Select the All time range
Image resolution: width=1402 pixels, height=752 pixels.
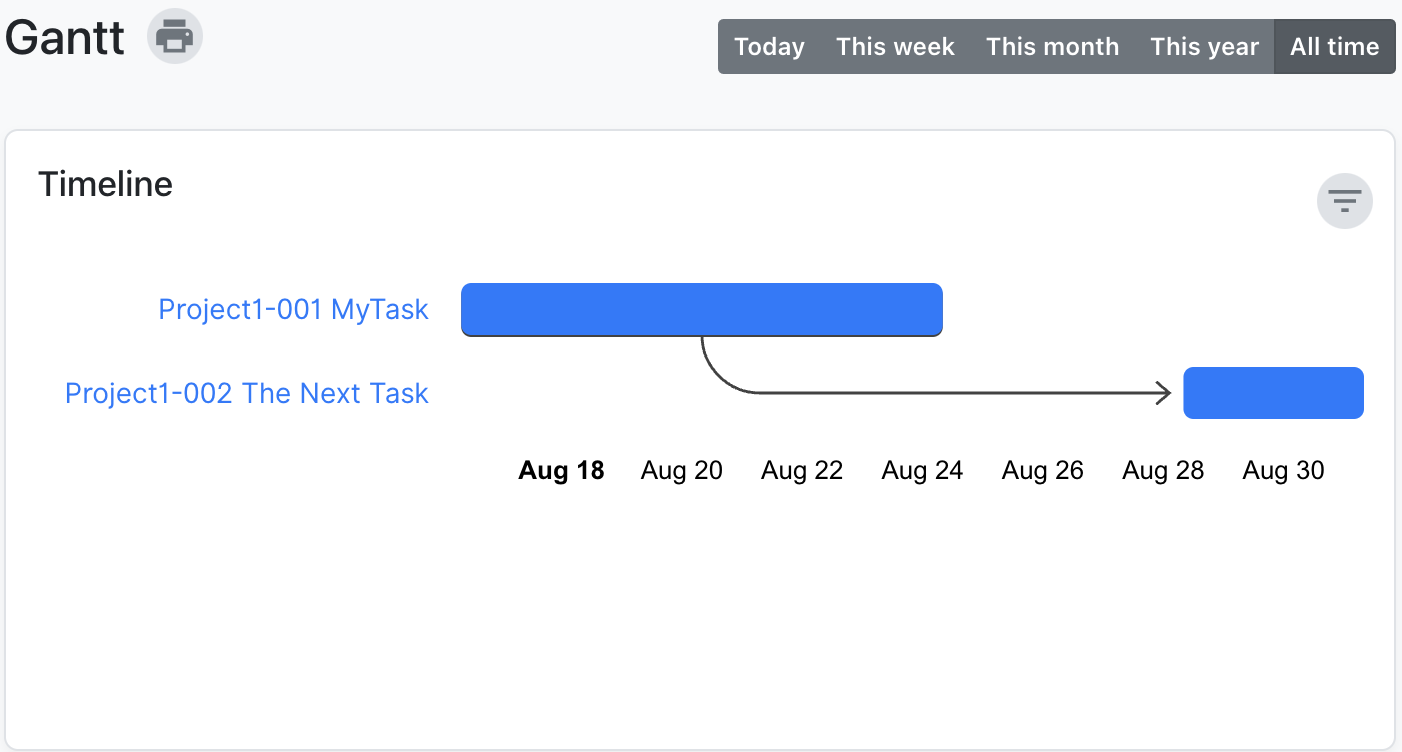[1334, 47]
